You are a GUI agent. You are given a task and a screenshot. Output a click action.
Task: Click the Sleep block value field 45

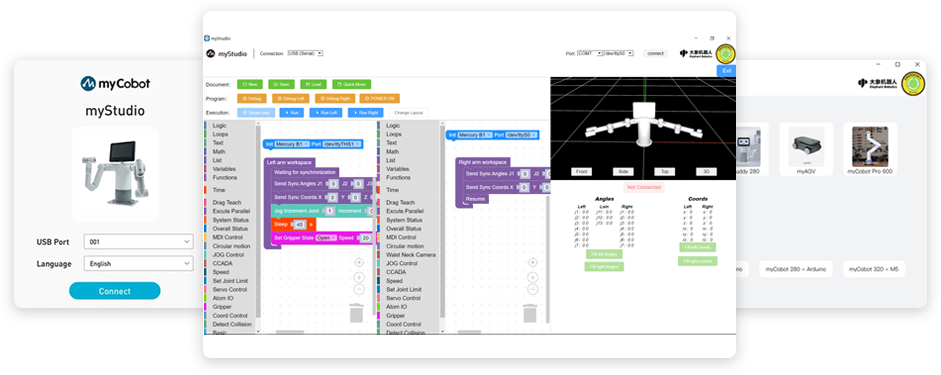tap(300, 224)
